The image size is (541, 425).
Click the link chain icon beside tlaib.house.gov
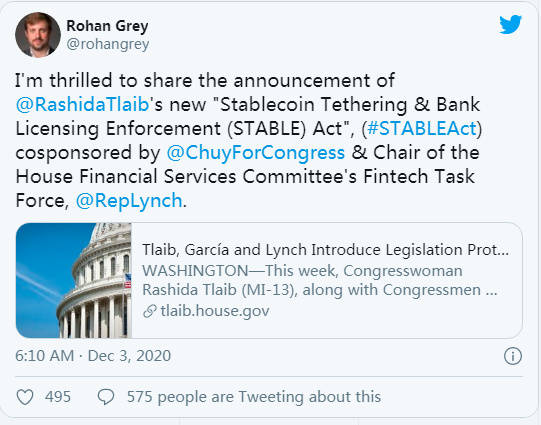(150, 311)
